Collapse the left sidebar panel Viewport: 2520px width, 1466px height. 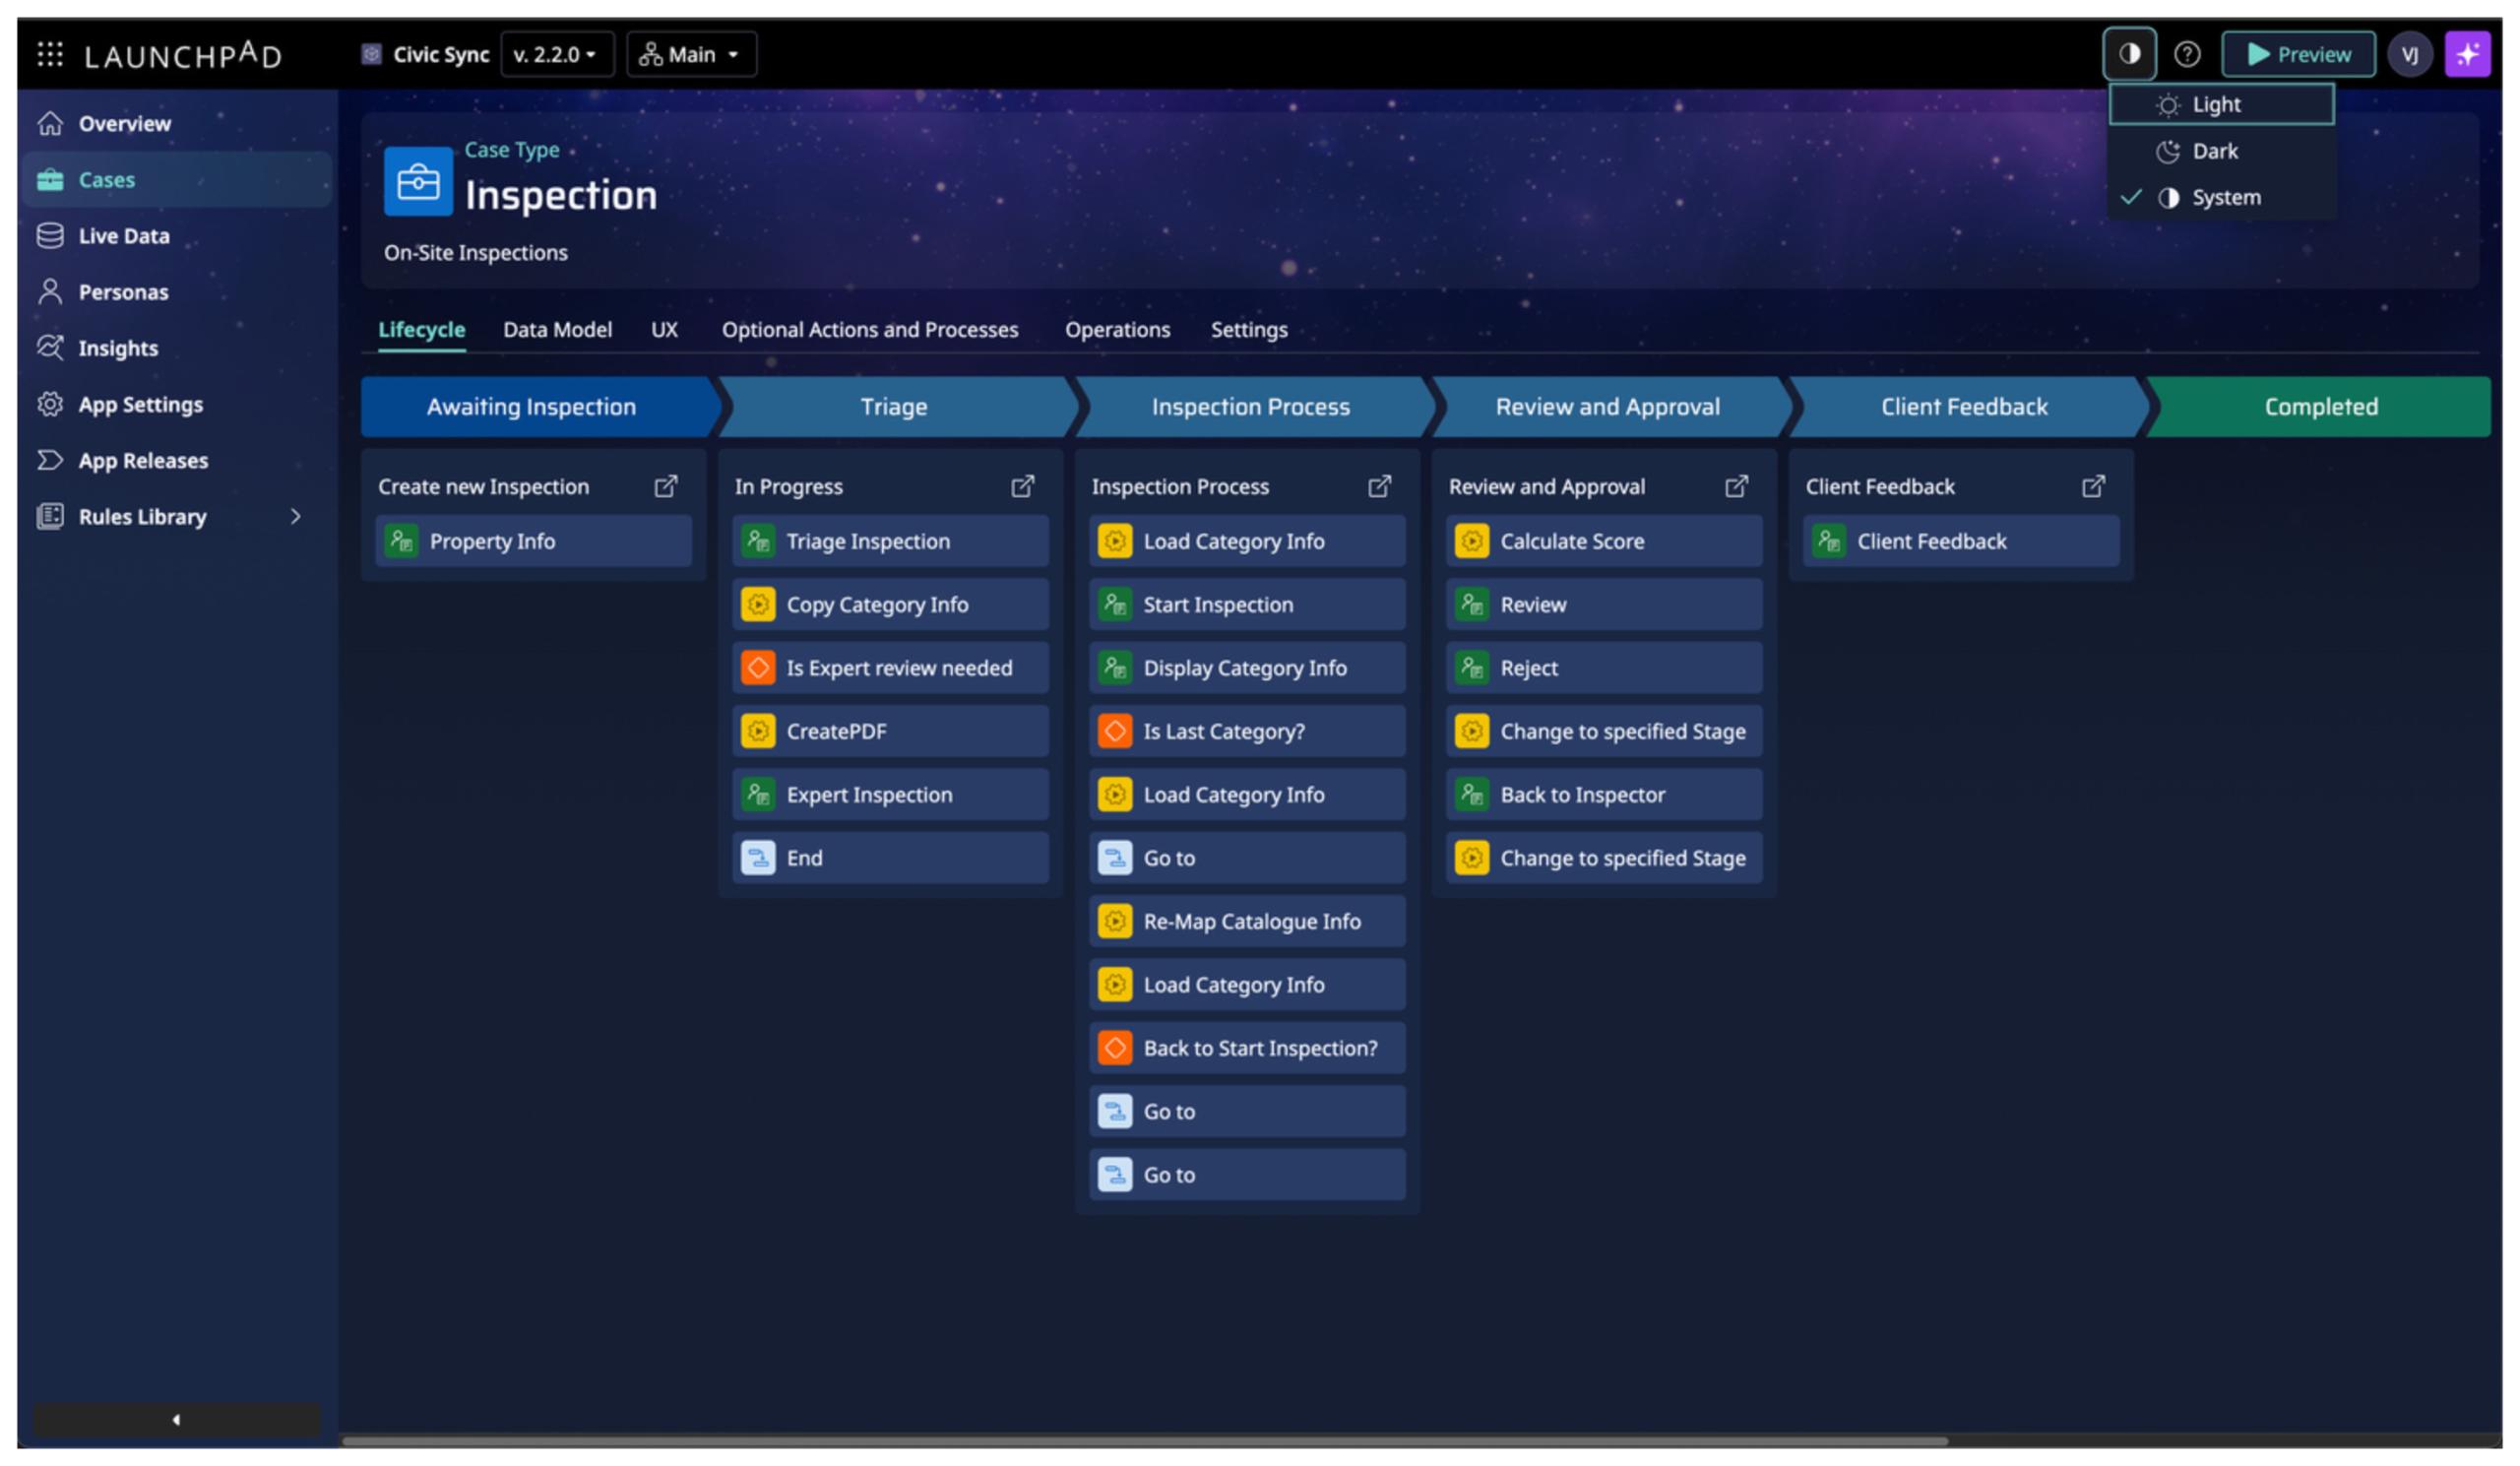click(x=177, y=1418)
